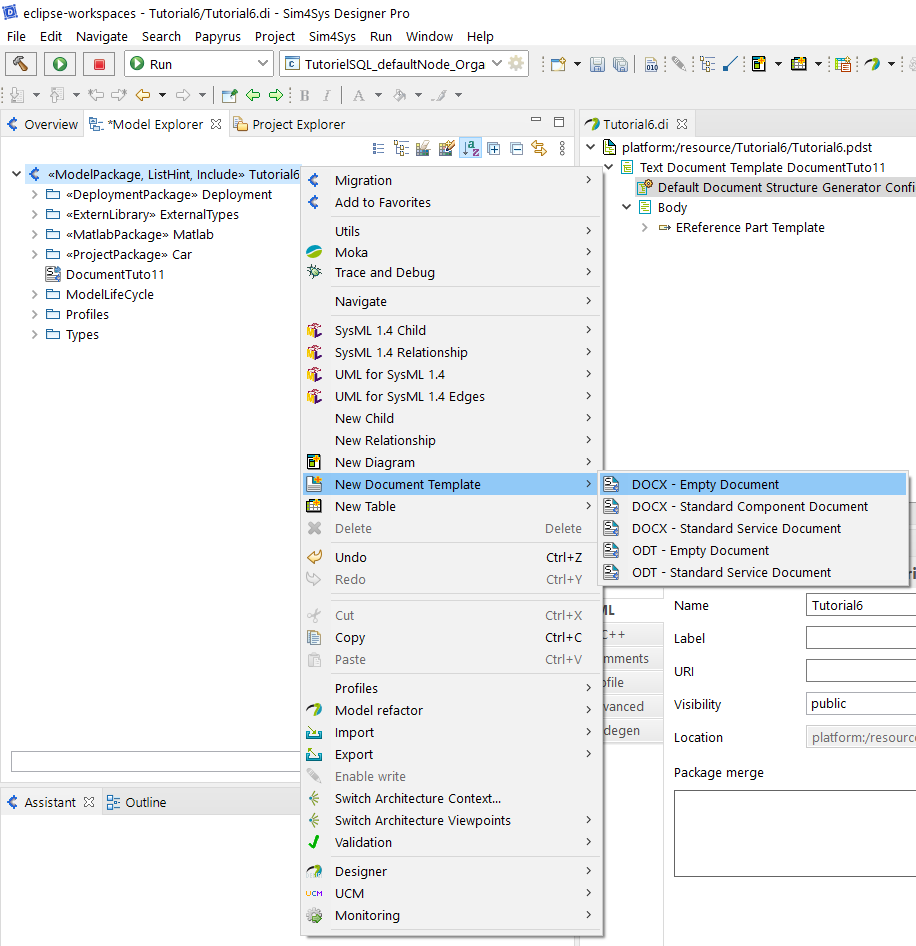The image size is (916, 946).
Task: Select the MatlabPackage Matlab tree item
Action: (x=139, y=235)
